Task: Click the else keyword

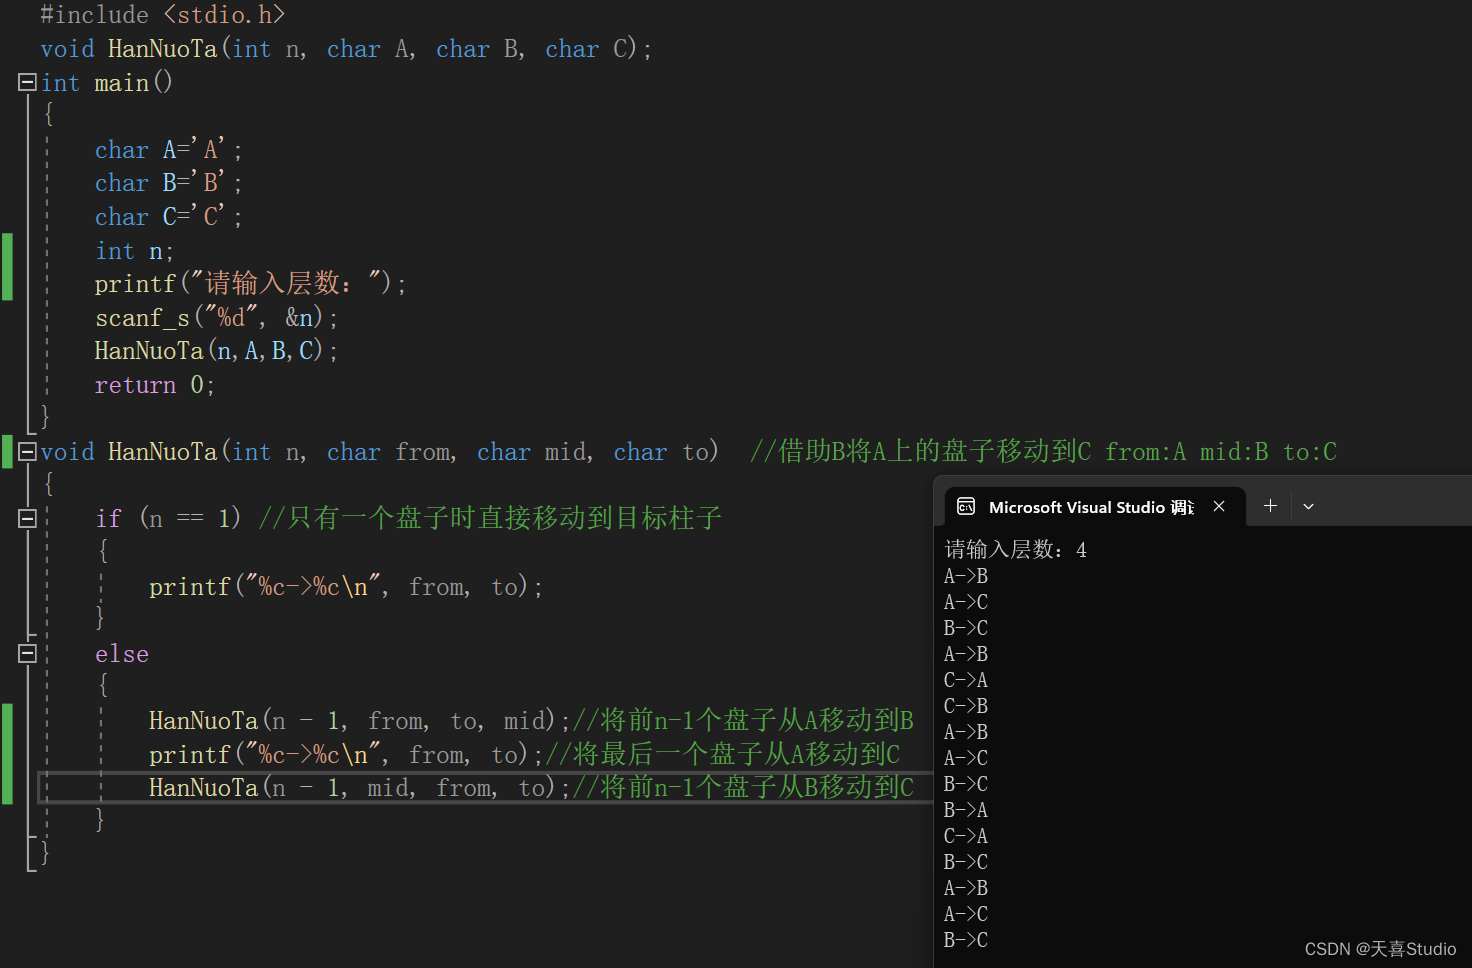Action: coord(122,654)
